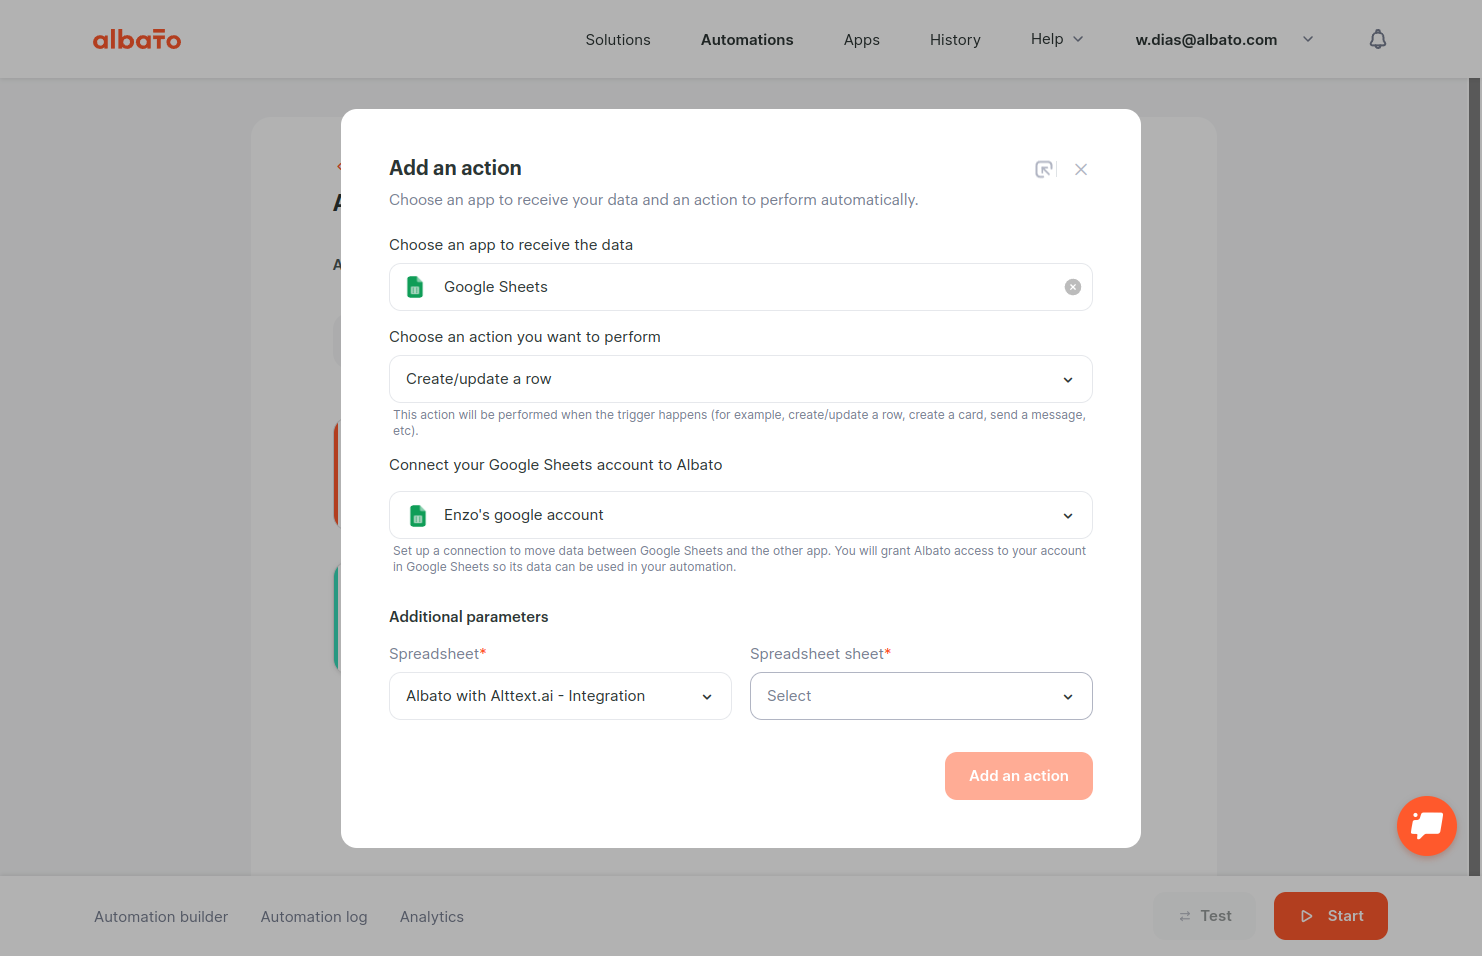The height and width of the screenshot is (956, 1482).
Task: Click Google Sheets icon in account field
Action: [418, 515]
